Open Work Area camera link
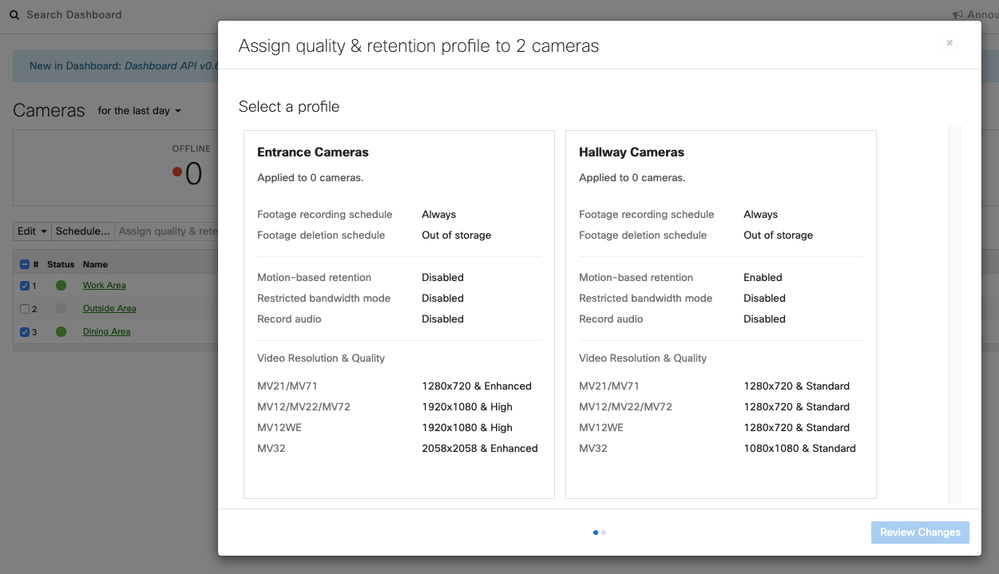999x574 pixels. pos(104,285)
